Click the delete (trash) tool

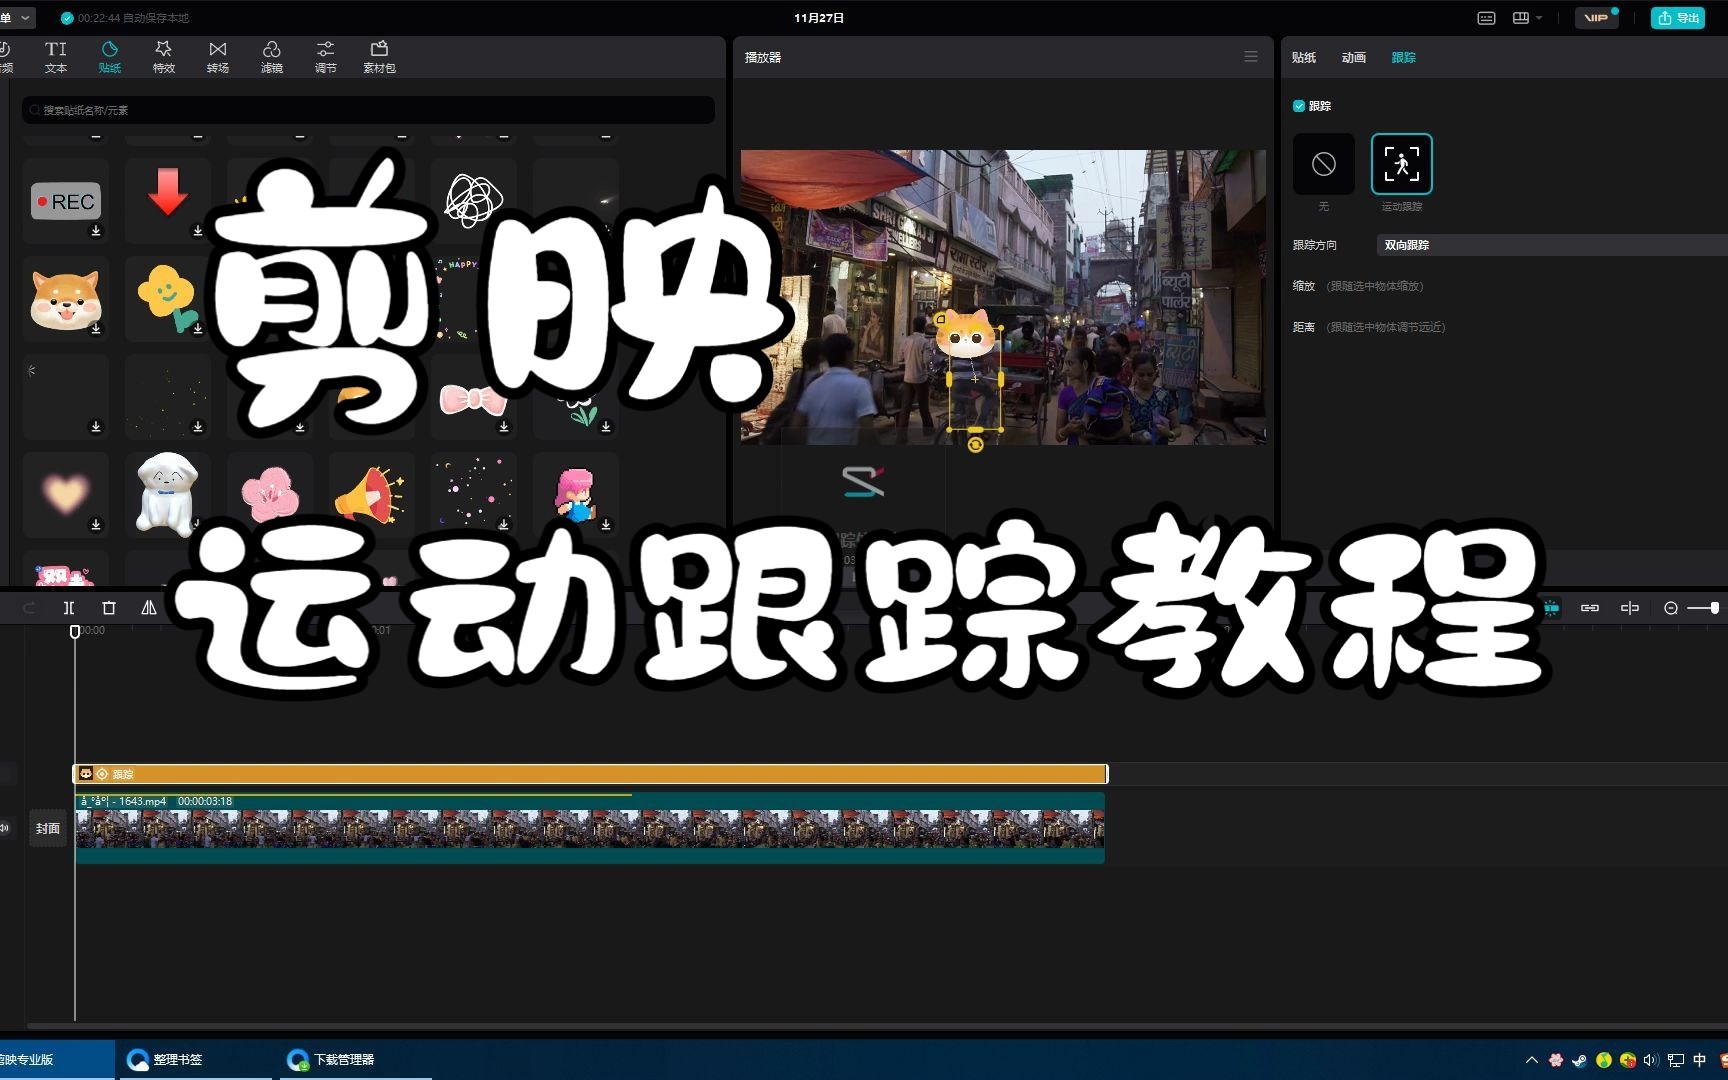(x=109, y=608)
